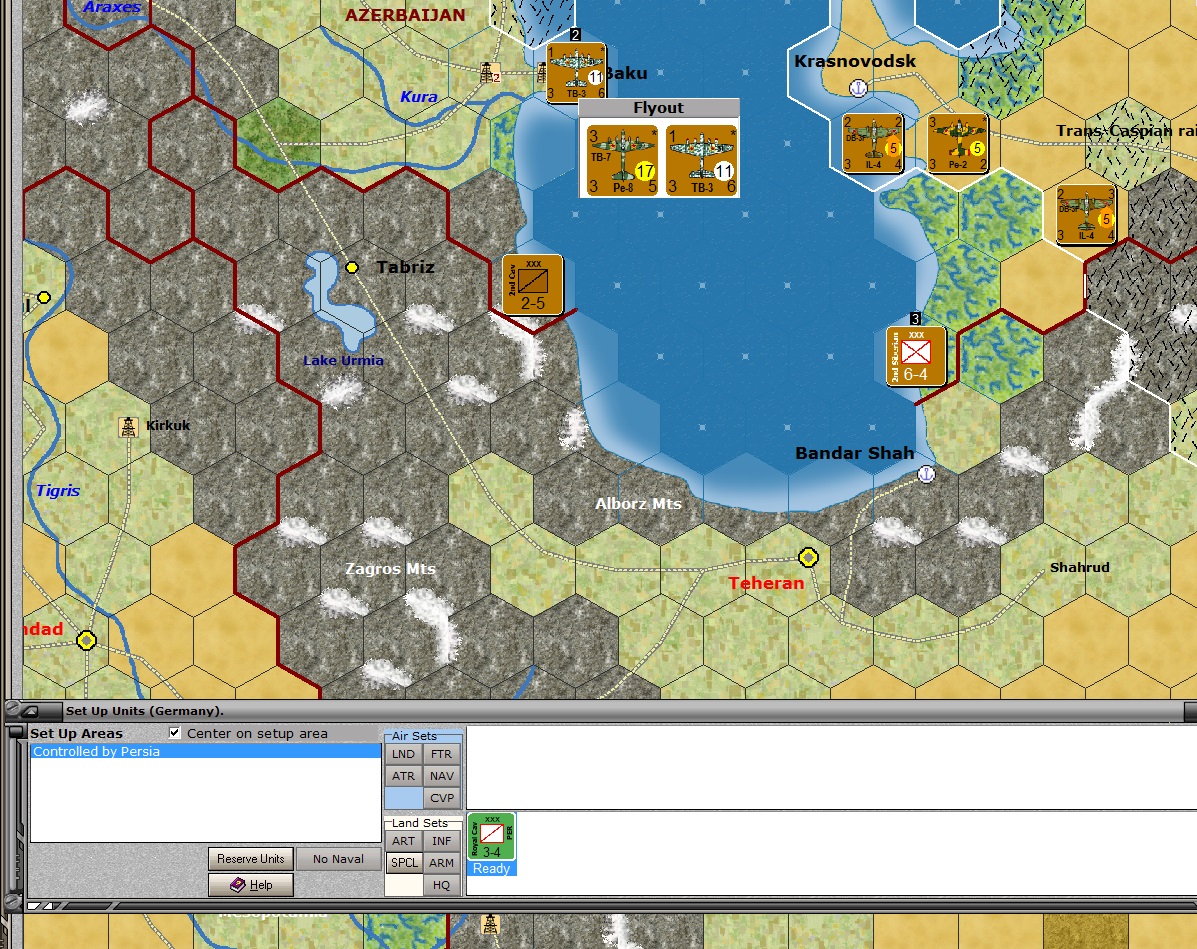Click the Tigris river label

point(58,490)
